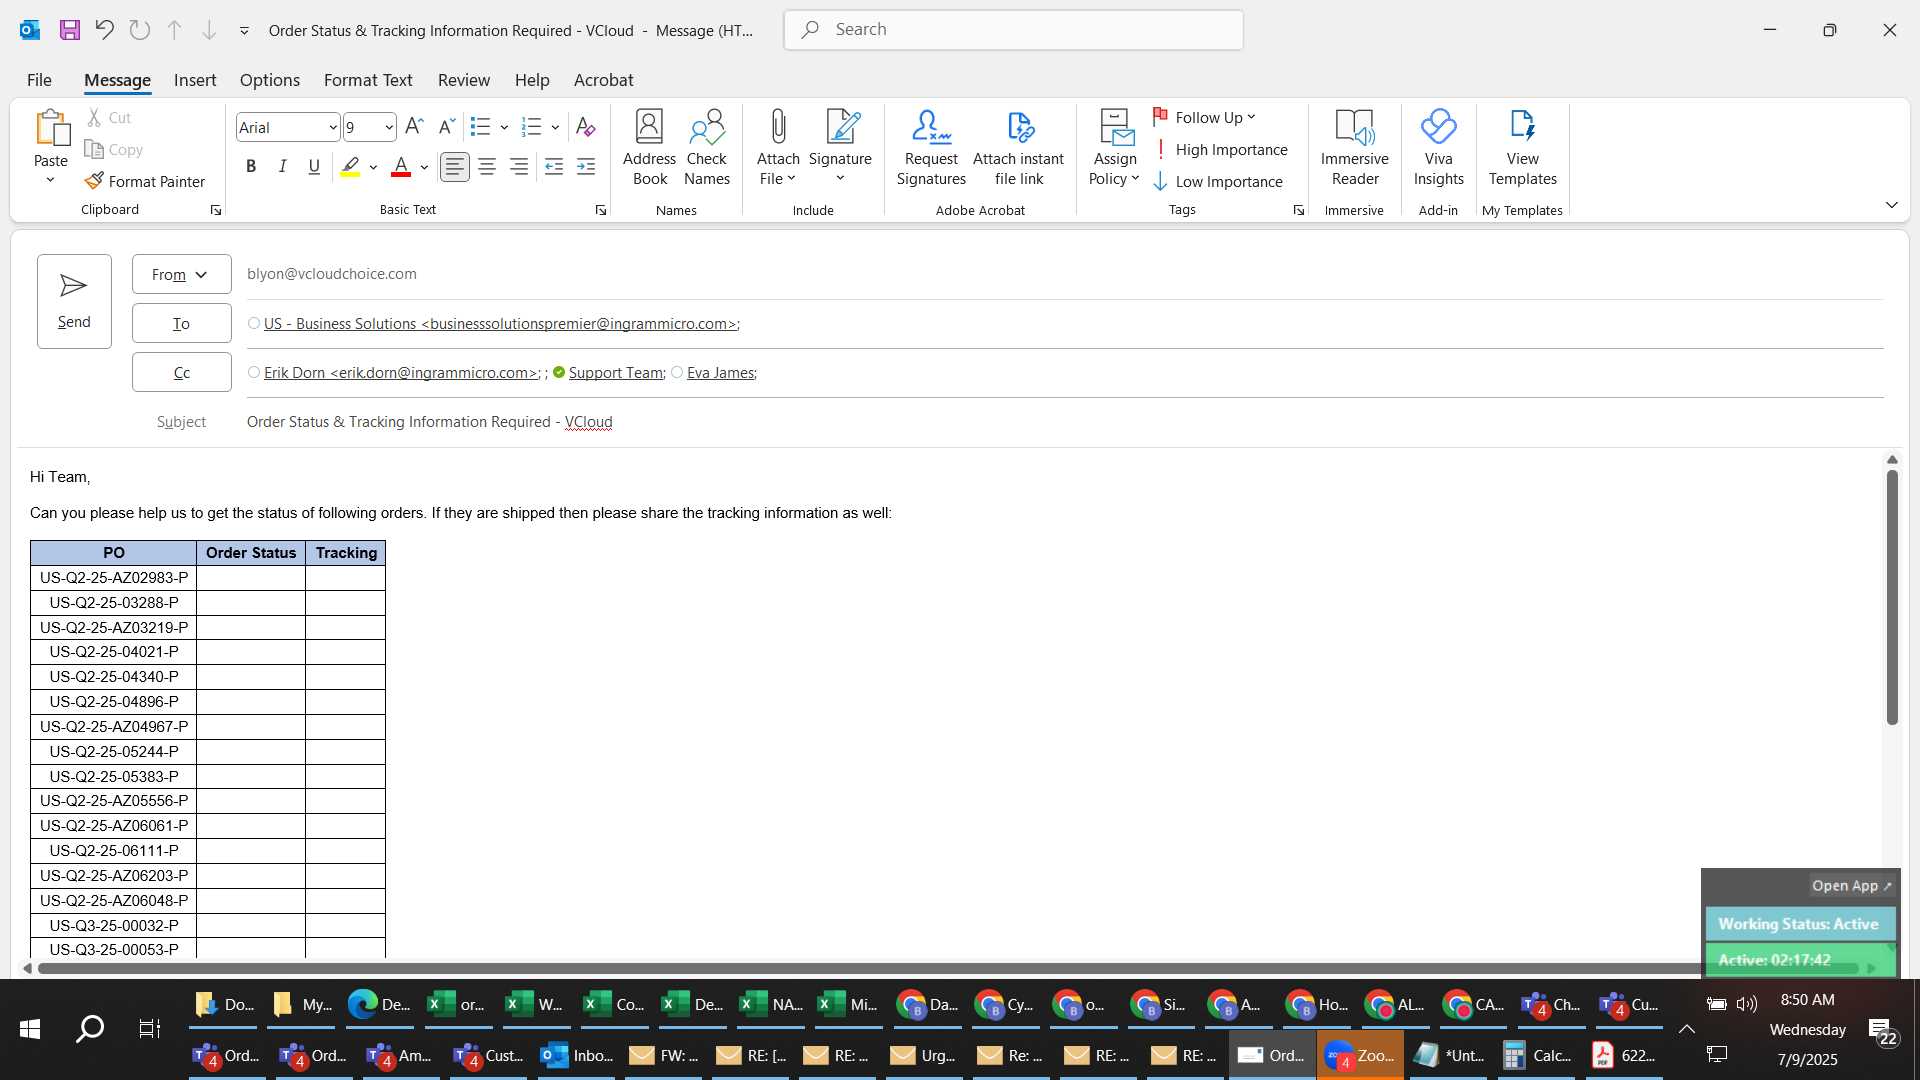This screenshot has height=1080, width=1920.
Task: Click the Subject input field
Action: 1065,422
